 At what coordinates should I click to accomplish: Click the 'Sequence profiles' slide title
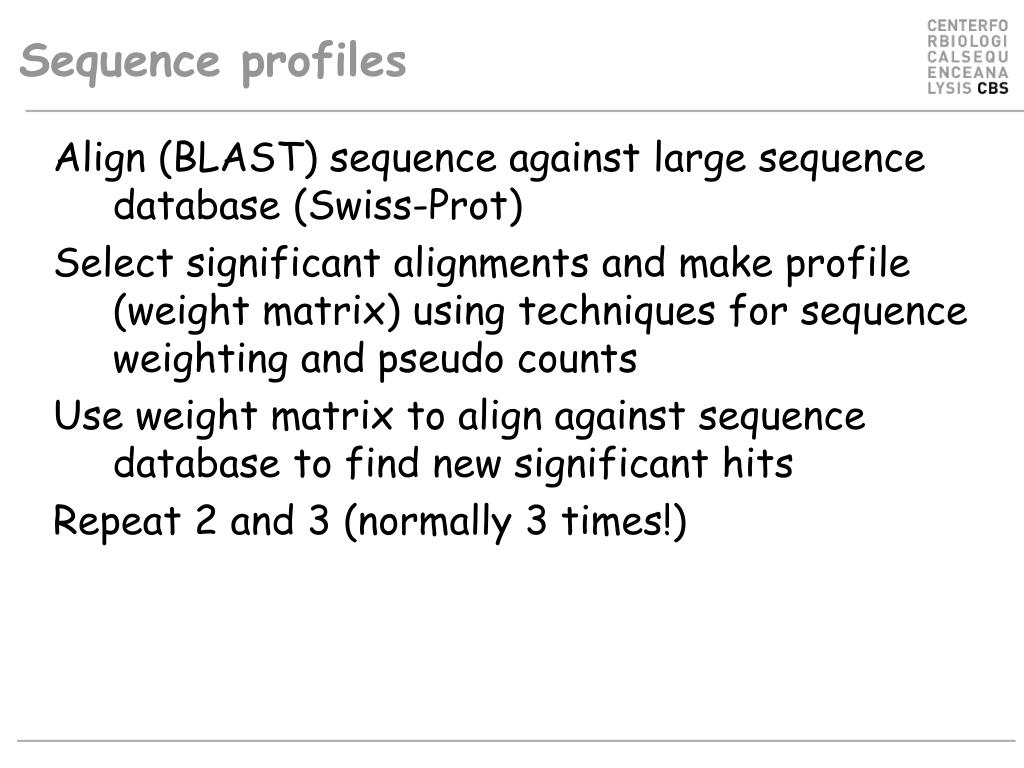(213, 63)
